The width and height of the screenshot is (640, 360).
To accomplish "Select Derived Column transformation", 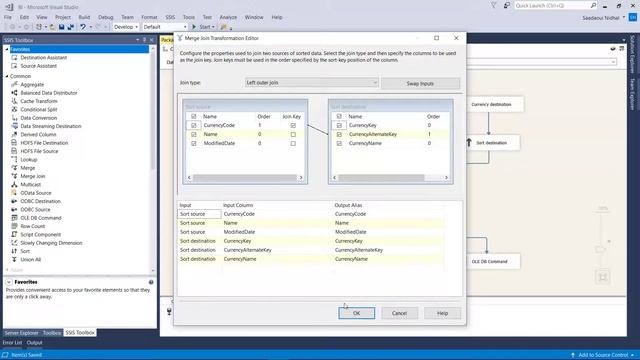I will click(38, 134).
